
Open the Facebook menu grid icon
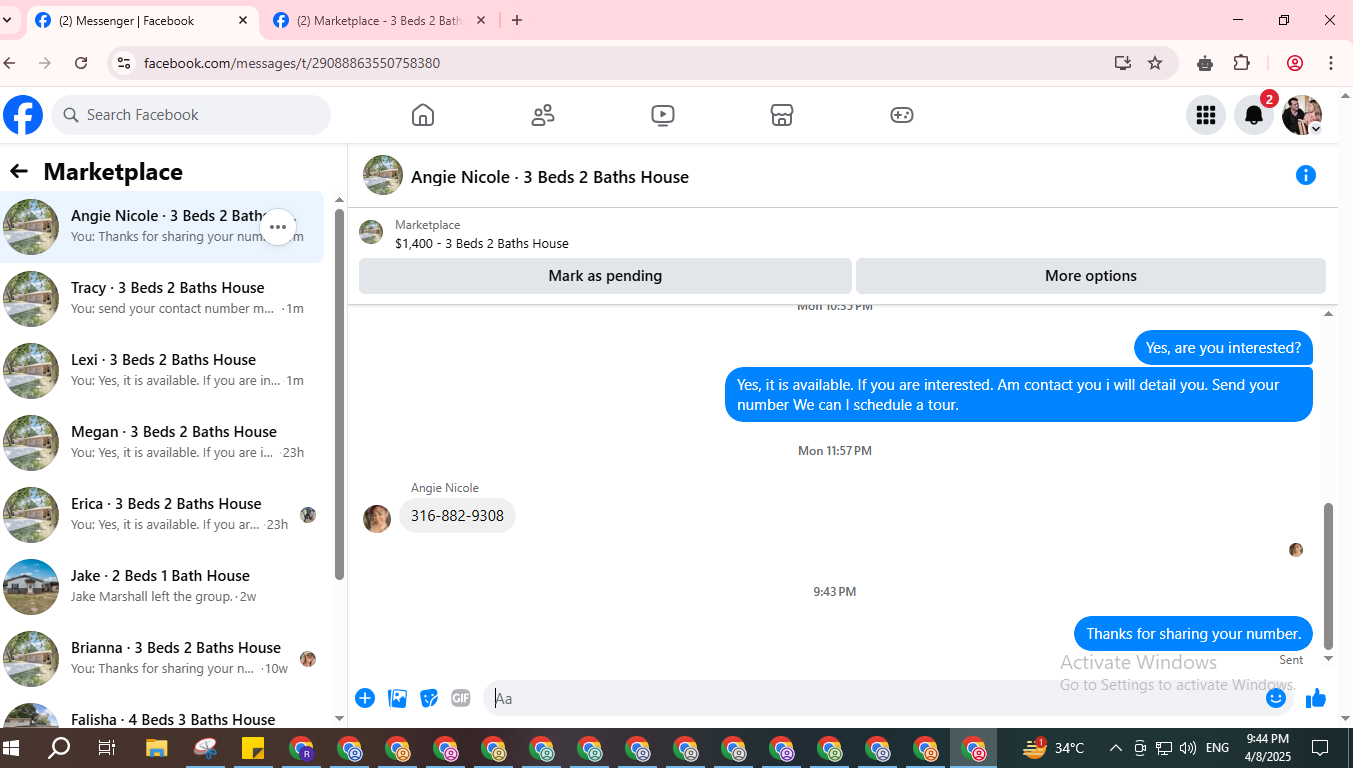coord(1206,115)
